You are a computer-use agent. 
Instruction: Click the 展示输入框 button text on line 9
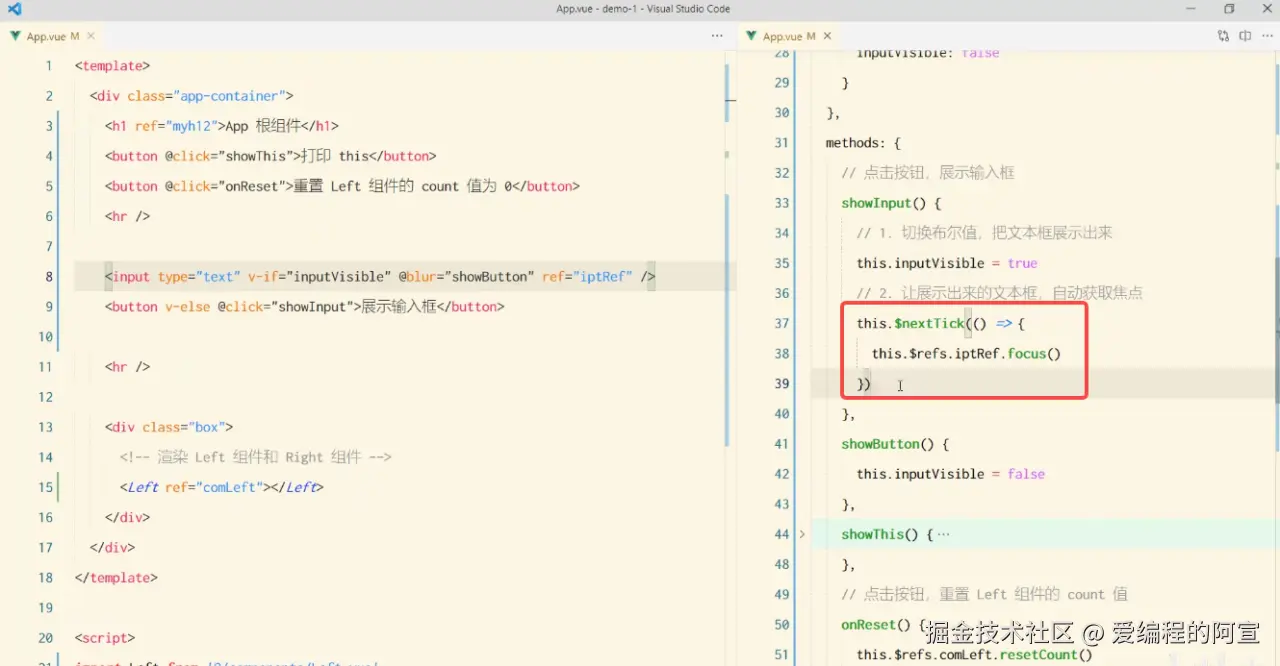399,307
